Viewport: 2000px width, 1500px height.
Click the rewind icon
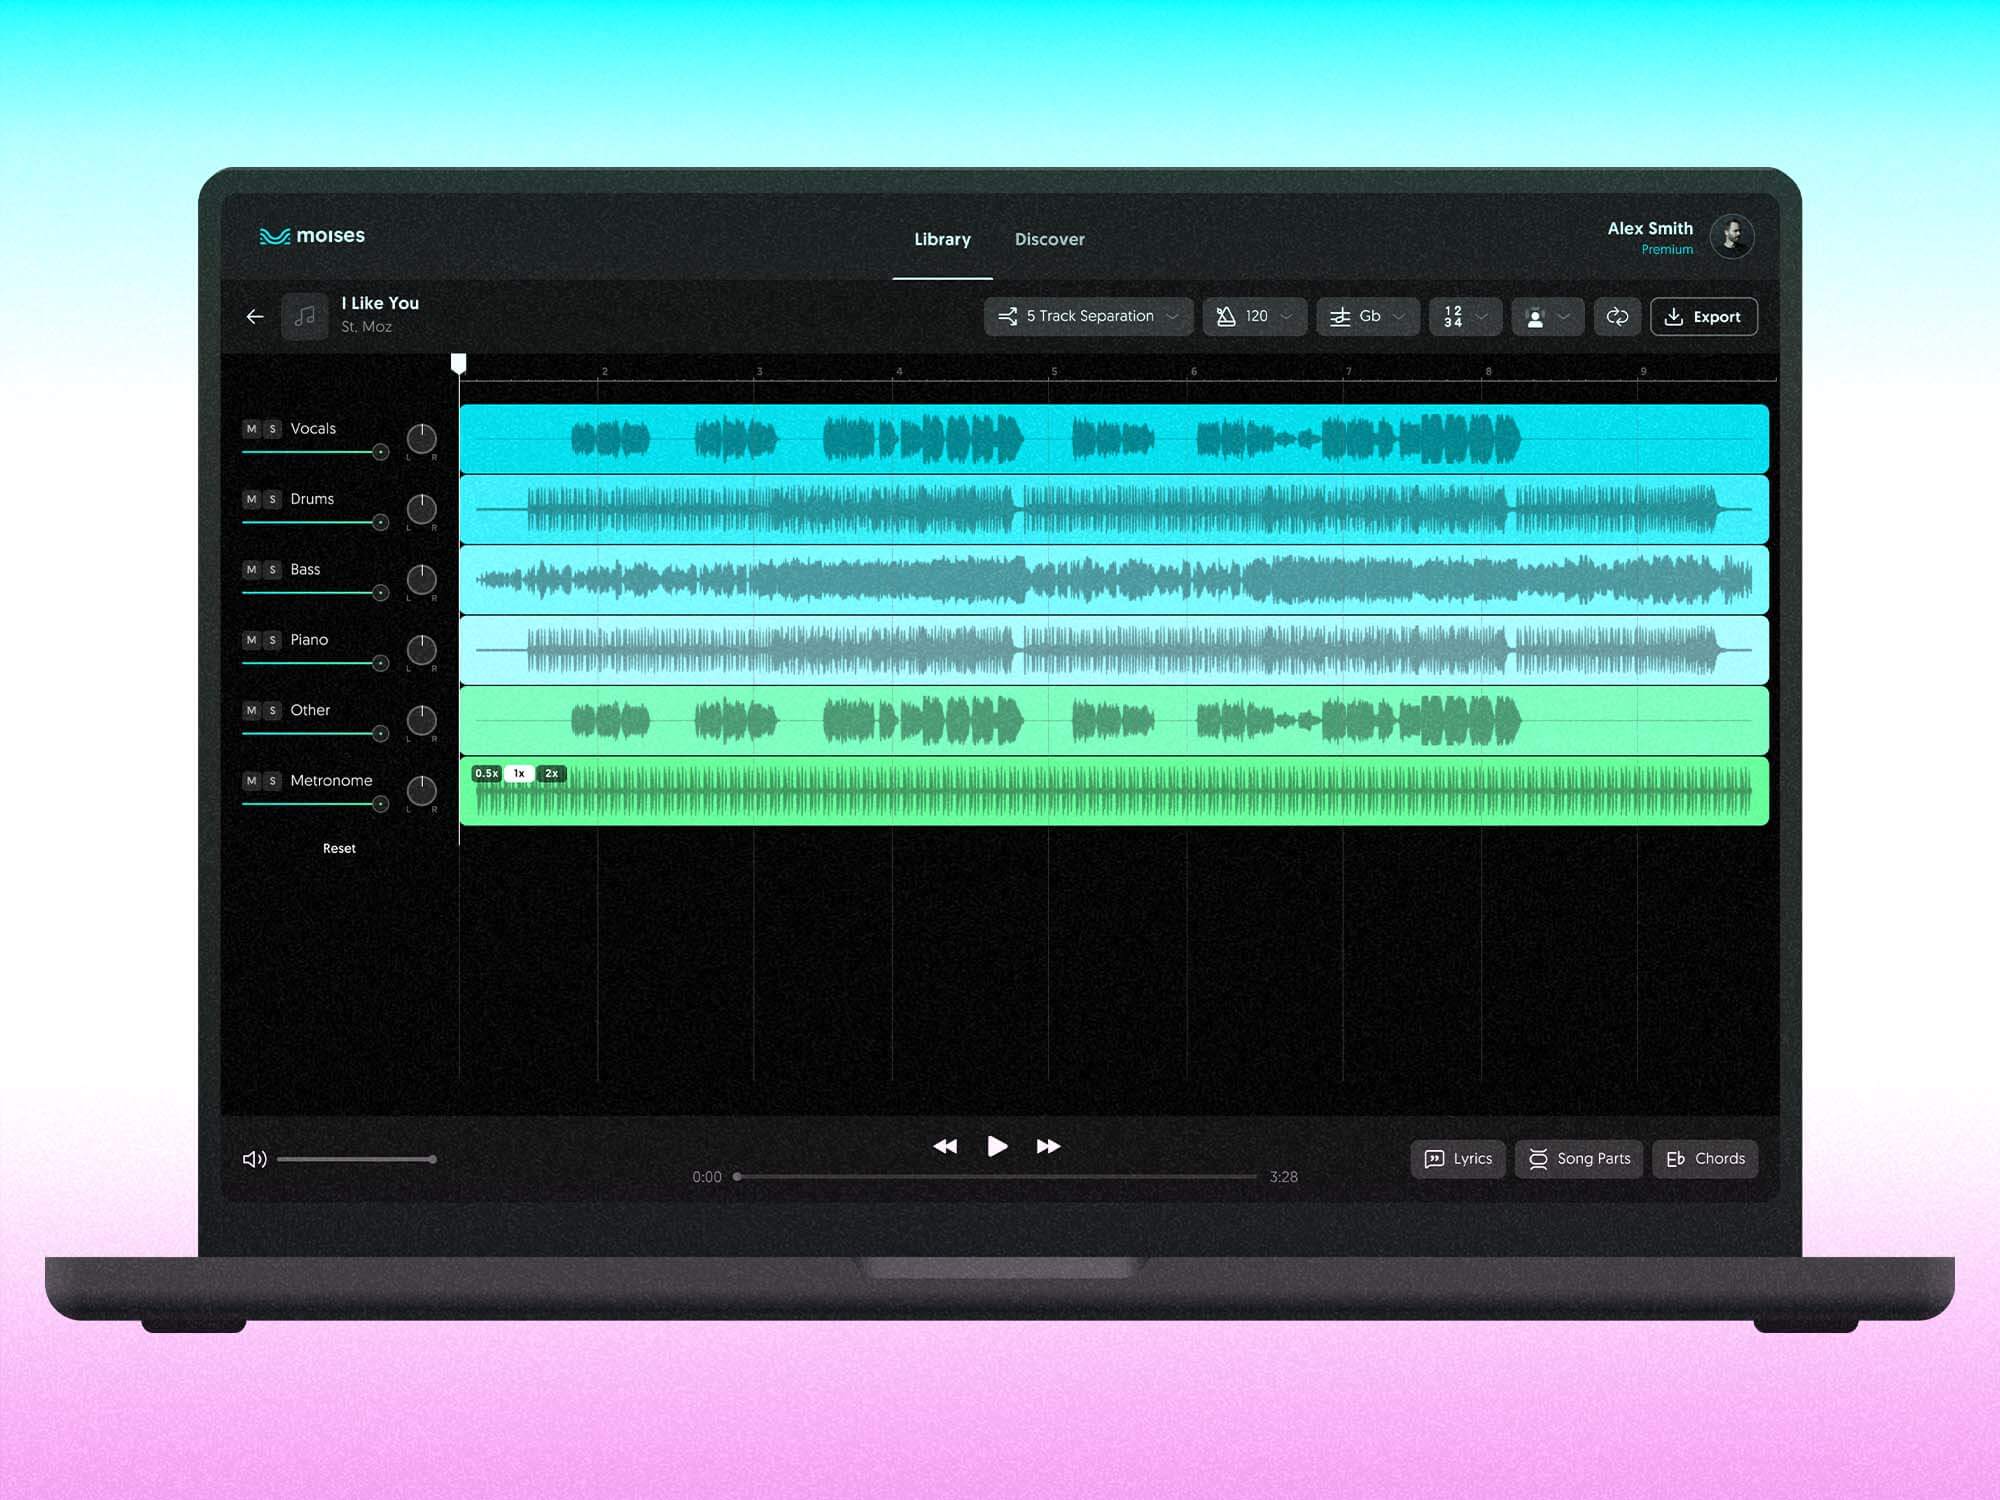[945, 1146]
